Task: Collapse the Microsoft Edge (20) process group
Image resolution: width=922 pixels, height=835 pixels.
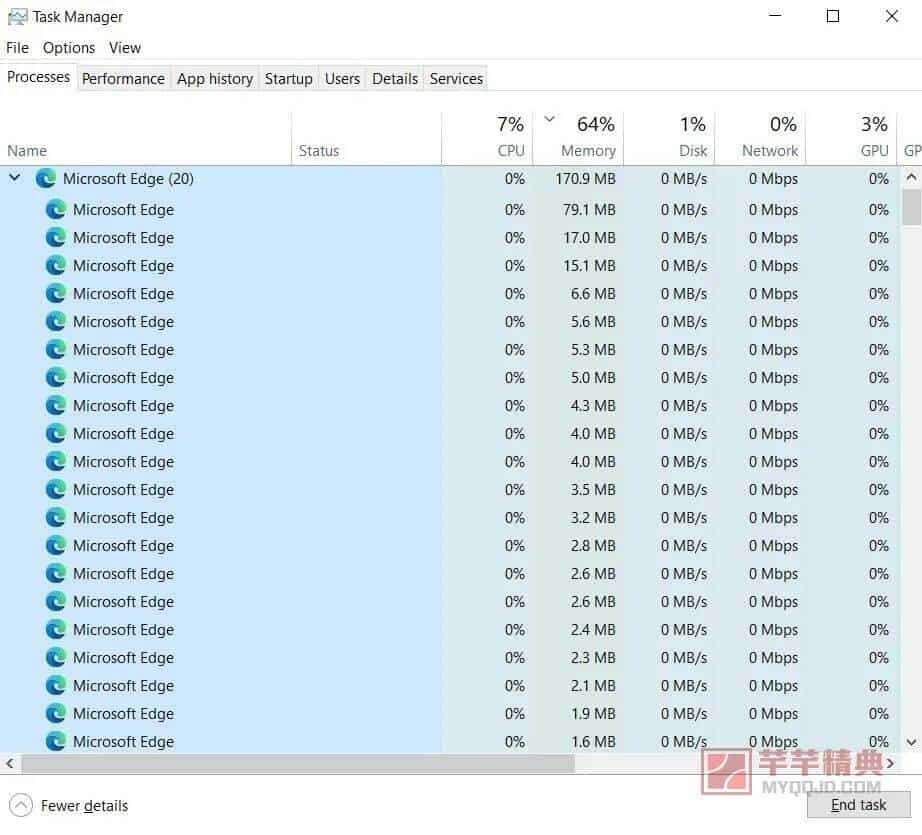Action: (x=15, y=178)
